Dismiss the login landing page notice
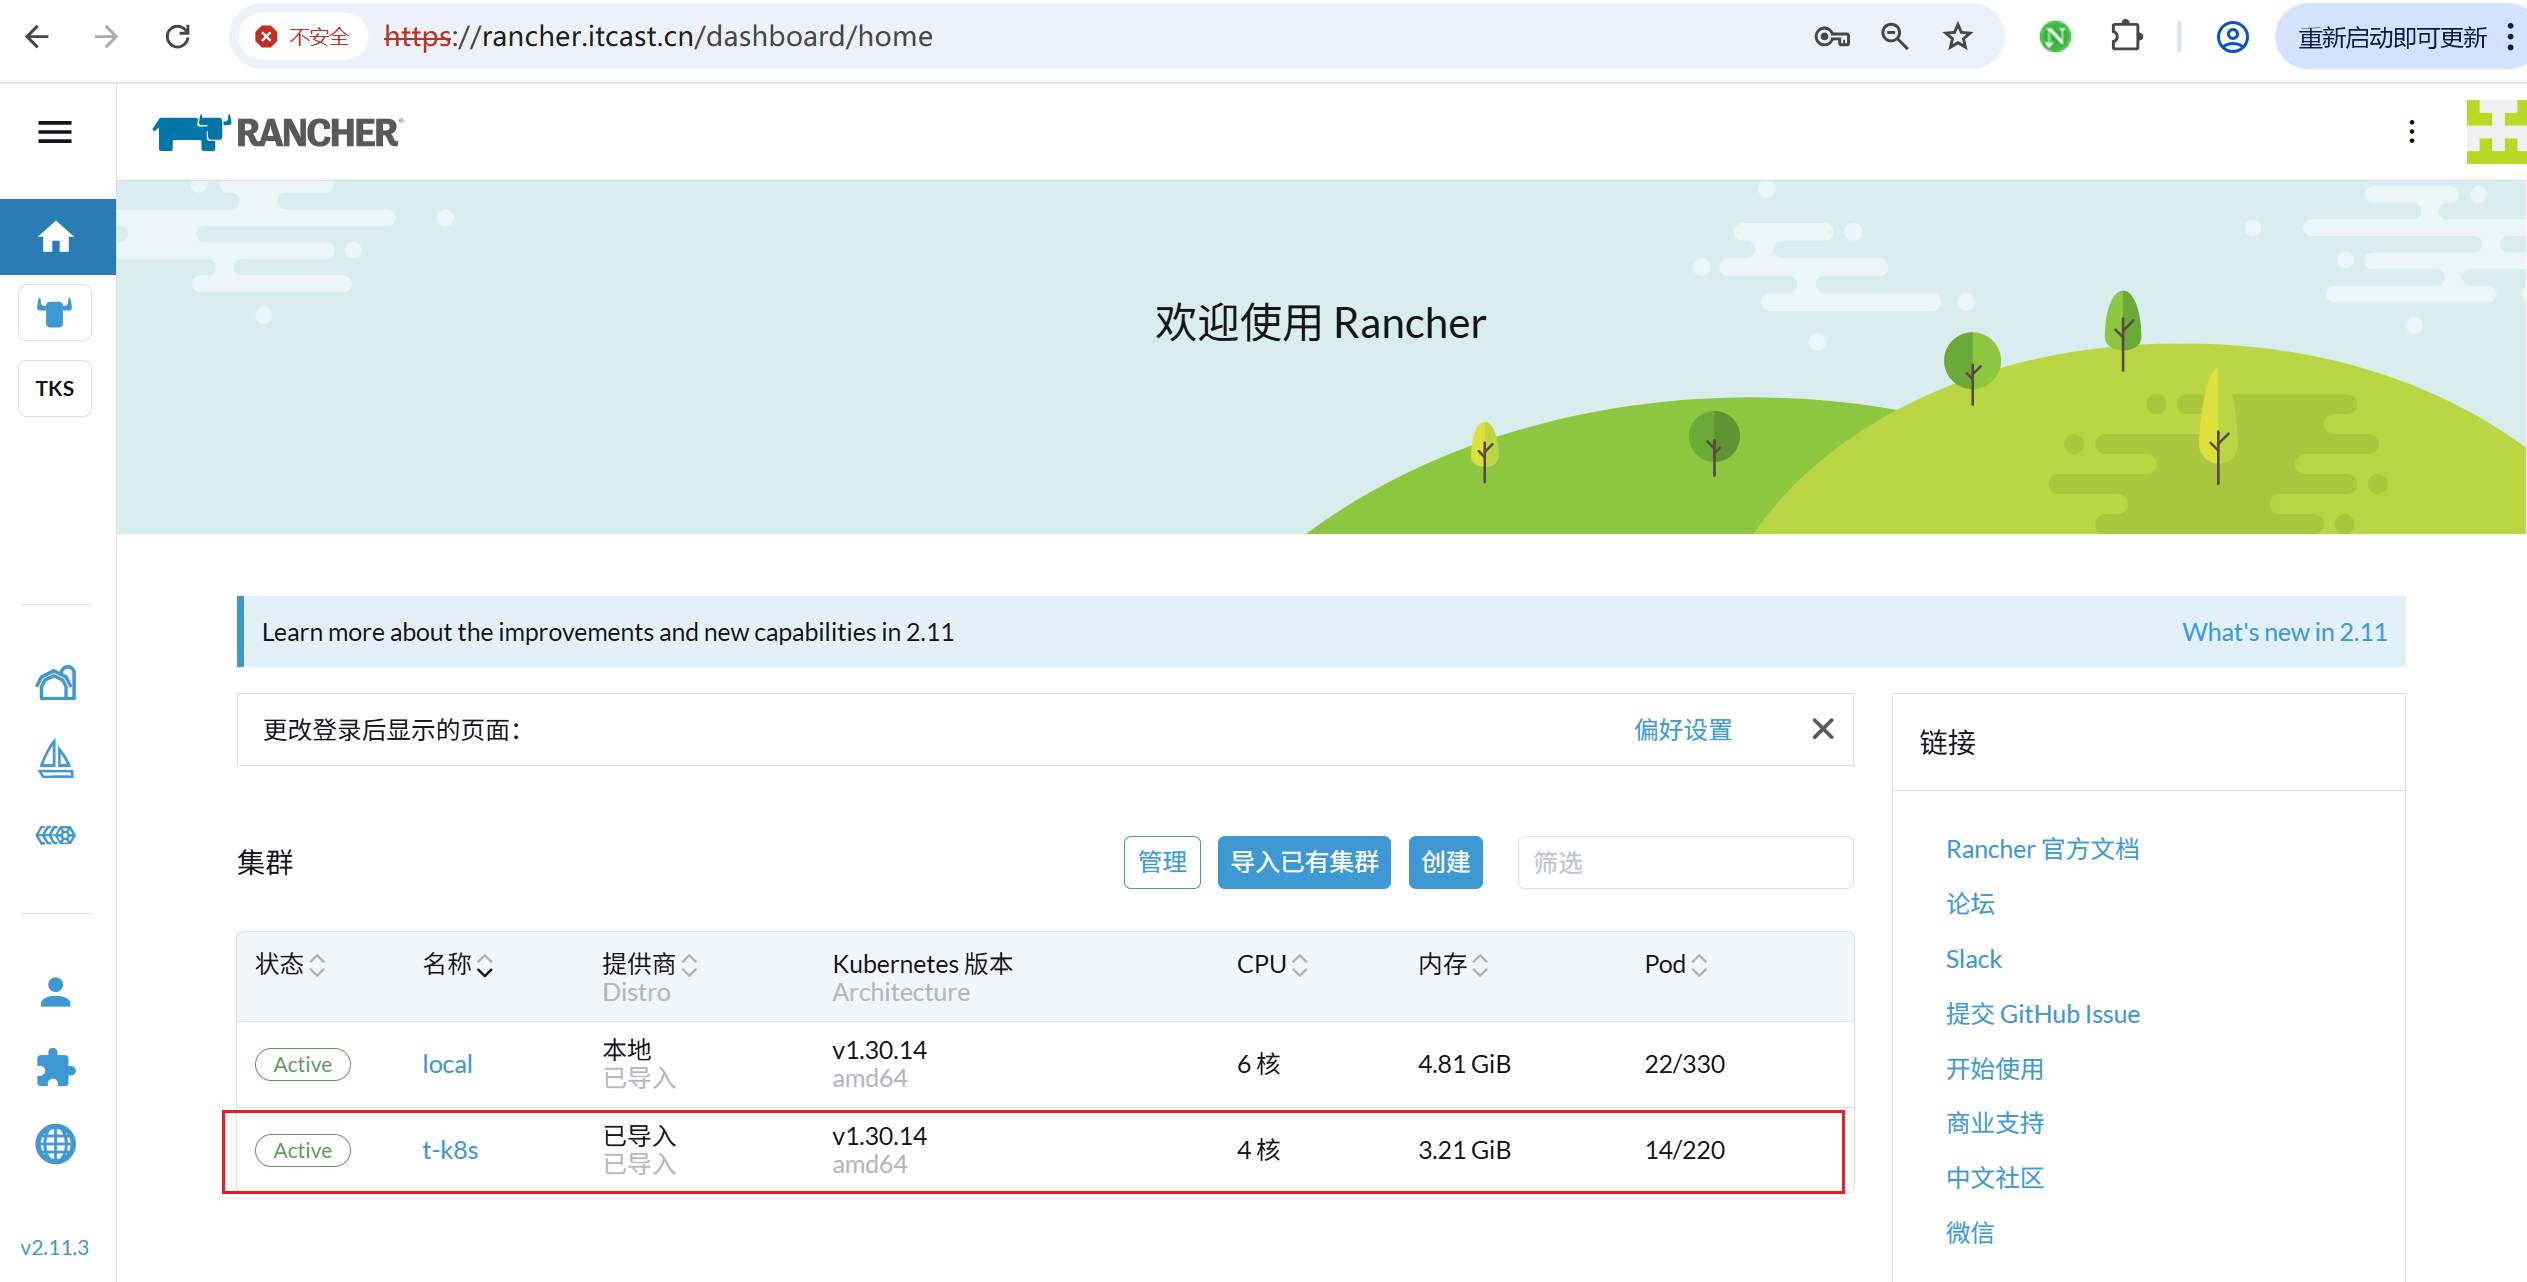This screenshot has width=2527, height=1282. point(1823,729)
